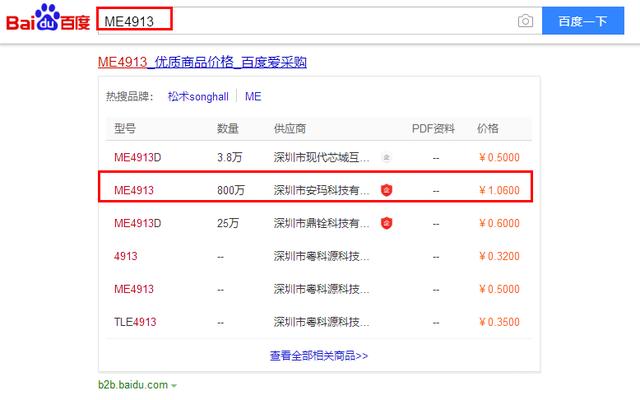This screenshot has width=640, height=400.
Task: Open ME4913 model in 800万 row
Action: 134,190
